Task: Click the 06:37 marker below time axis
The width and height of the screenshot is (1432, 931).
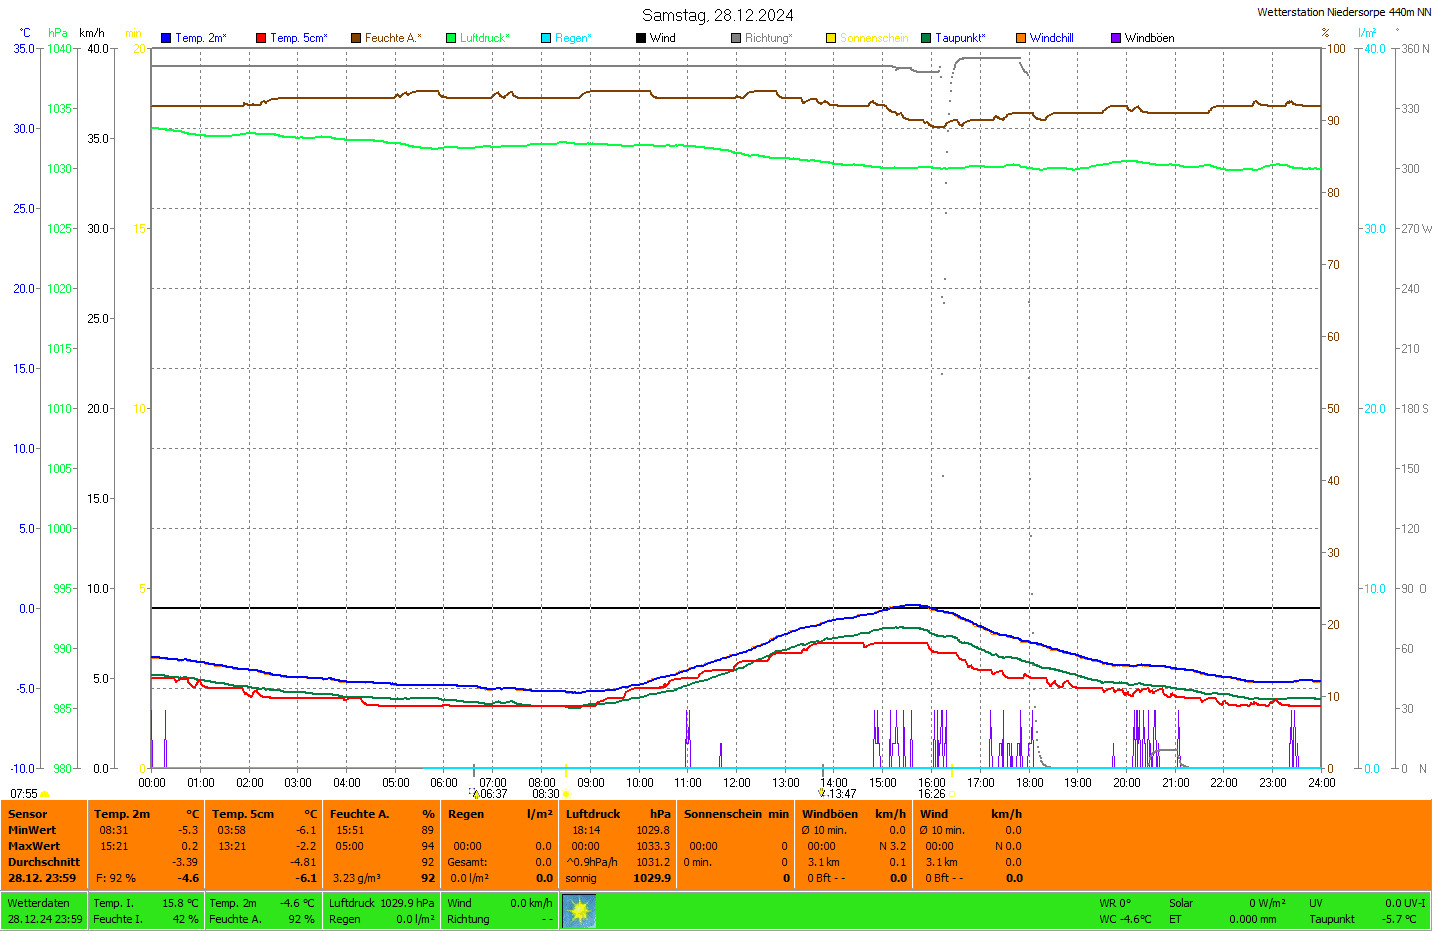Action: pos(475,794)
